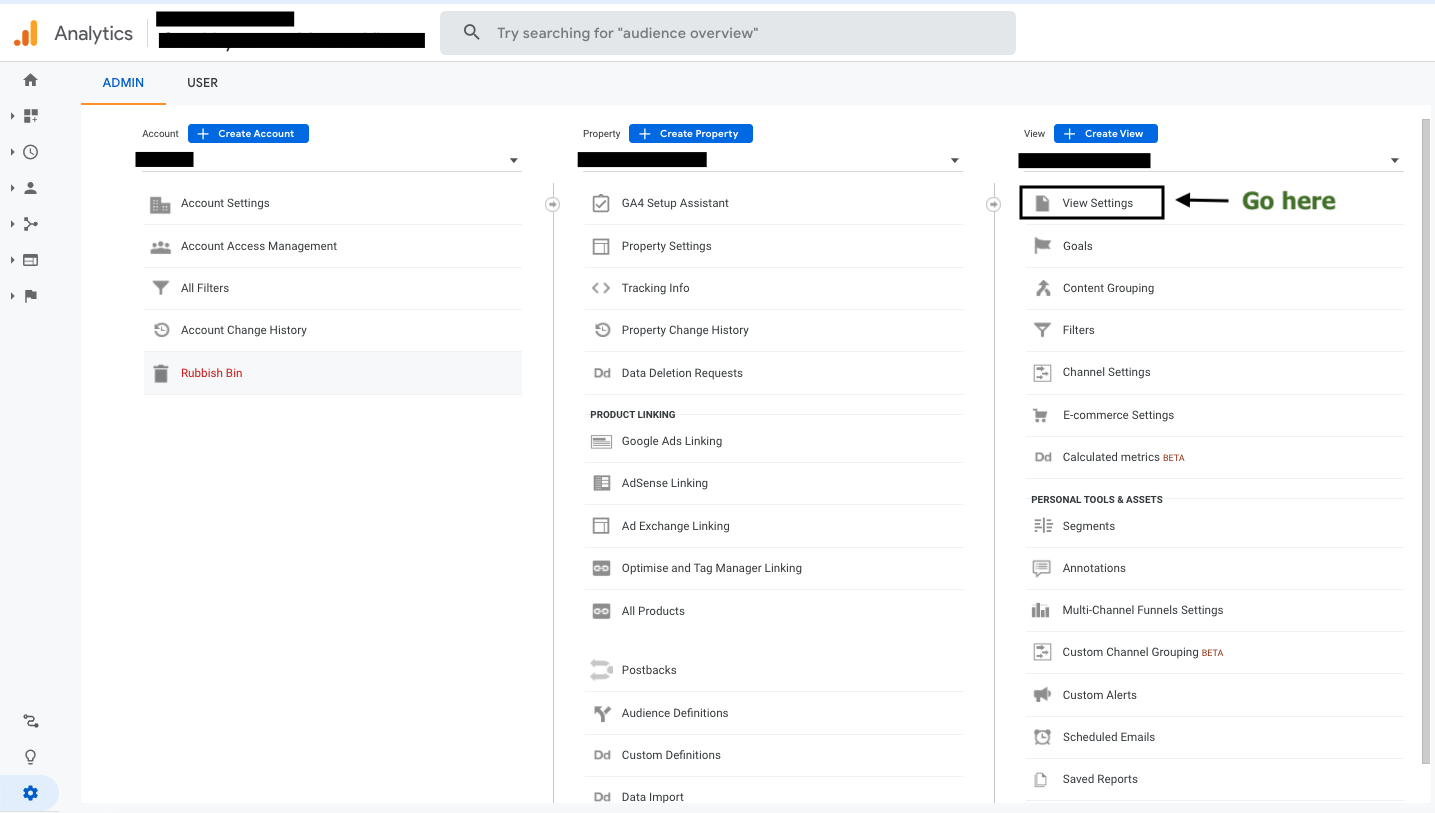Click the Custom Alerts megaphone icon
The image size is (1435, 813).
(x=1042, y=695)
